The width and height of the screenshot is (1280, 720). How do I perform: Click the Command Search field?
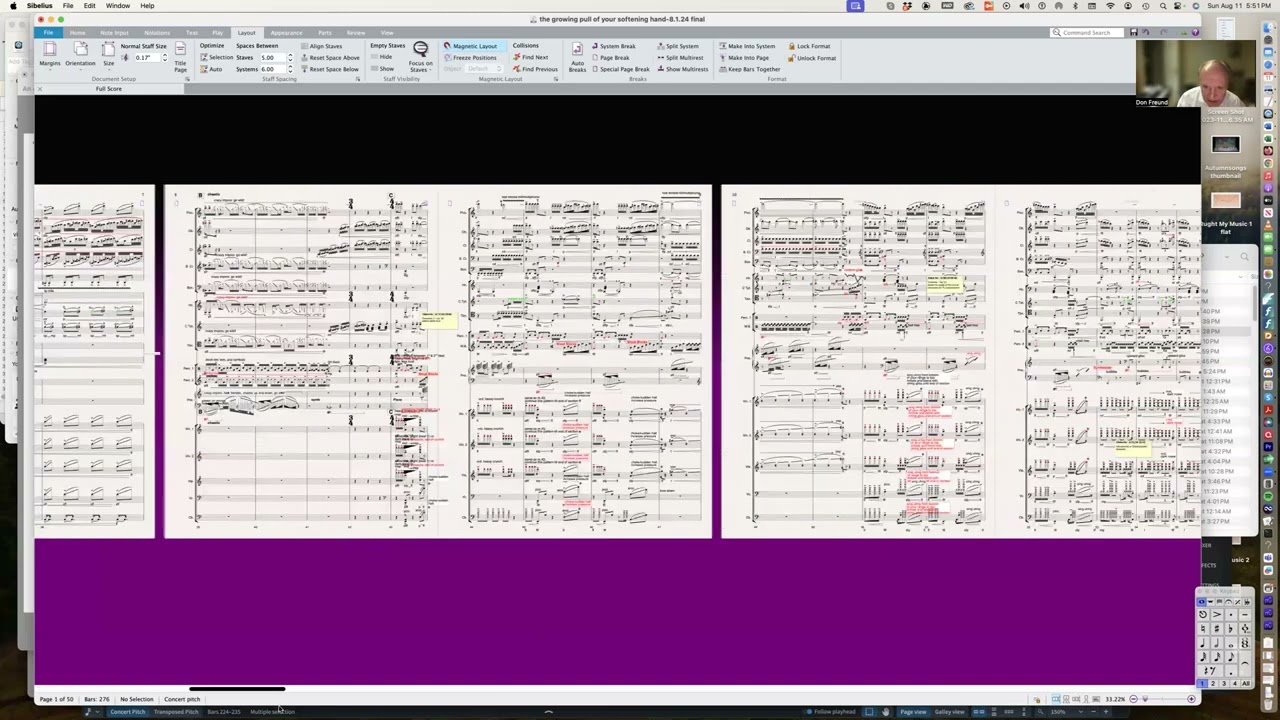[1087, 33]
